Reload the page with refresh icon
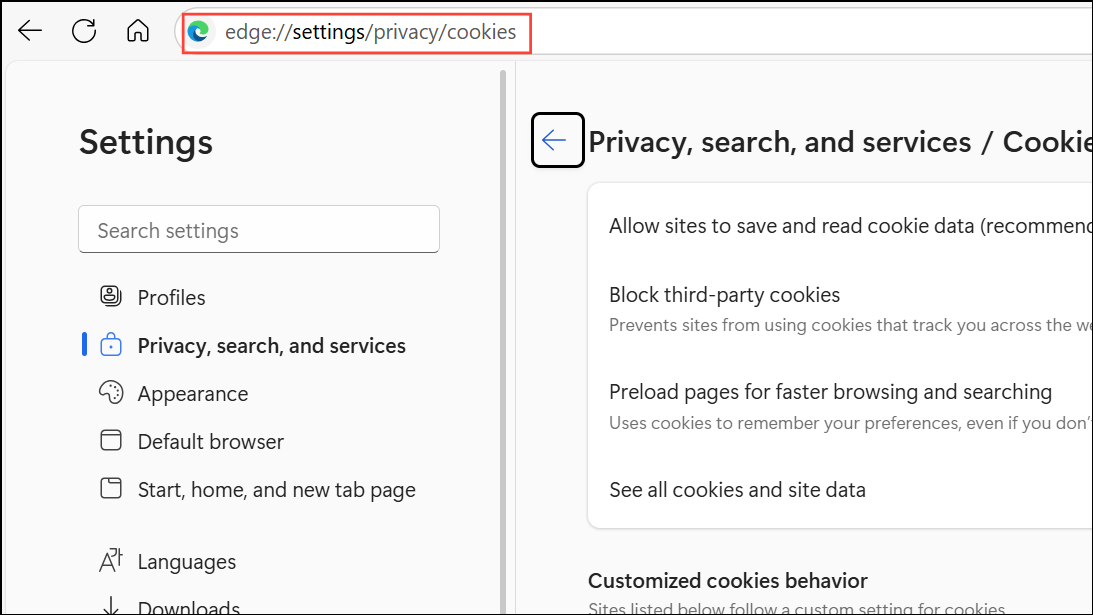Screen dimensions: 1093x615 coord(84,31)
